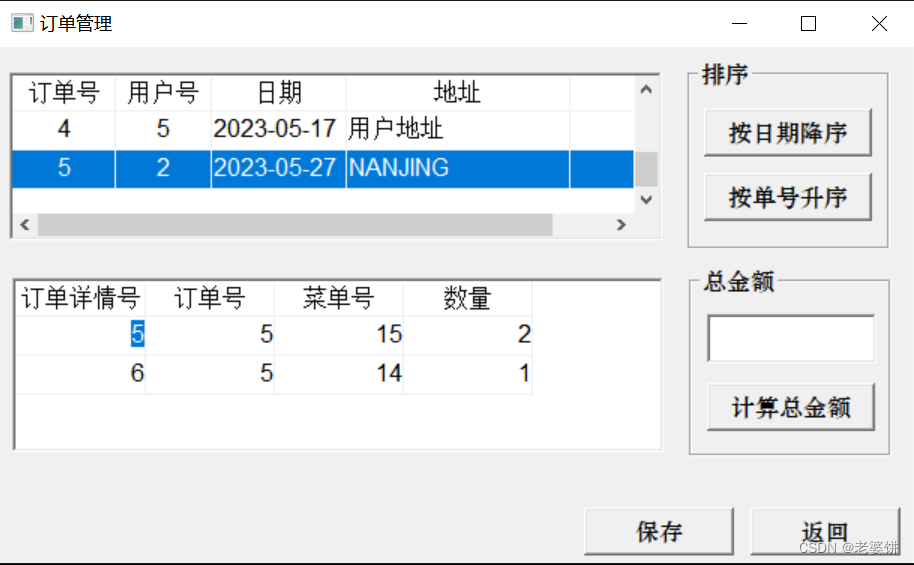Viewport: 914px width, 565px height.
Task: Click the 用户地址 address cell
Action: pyautogui.click(x=458, y=129)
